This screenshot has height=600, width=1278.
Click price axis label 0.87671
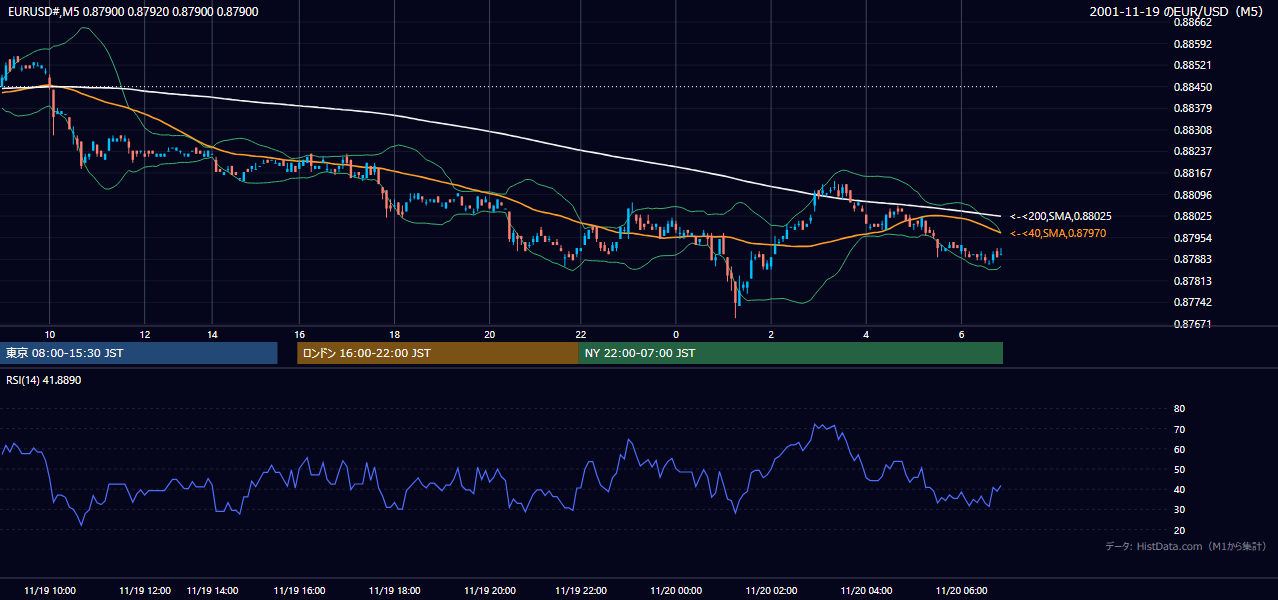1192,324
